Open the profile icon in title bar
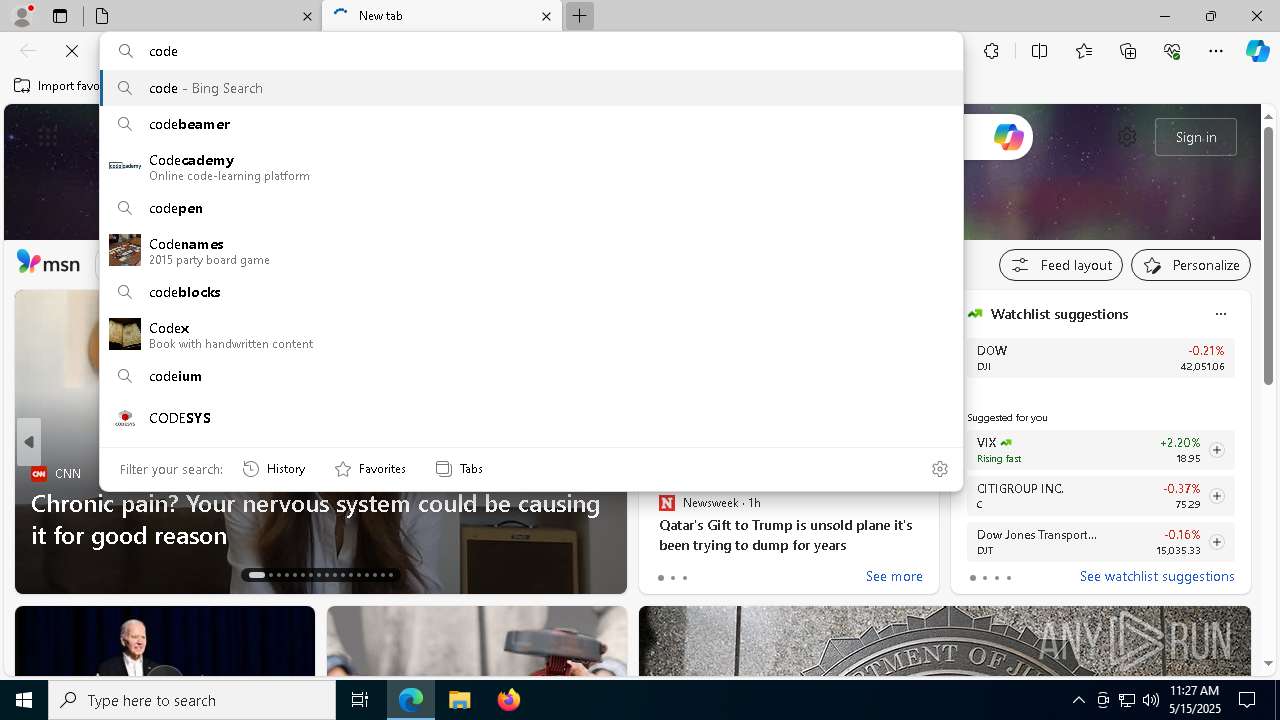 point(22,15)
